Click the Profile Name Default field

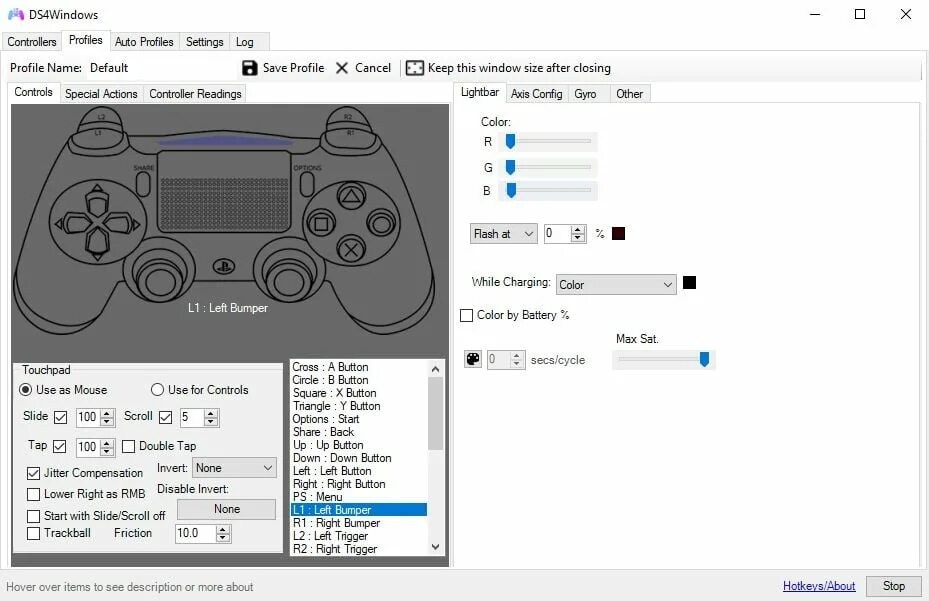160,68
